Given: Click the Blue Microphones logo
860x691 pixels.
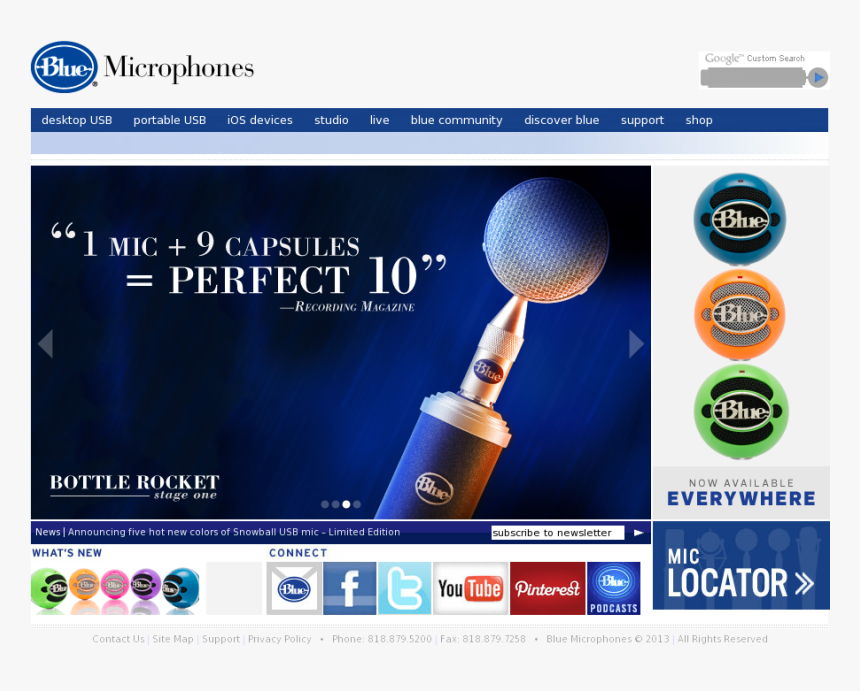Looking at the screenshot, I should click(140, 66).
